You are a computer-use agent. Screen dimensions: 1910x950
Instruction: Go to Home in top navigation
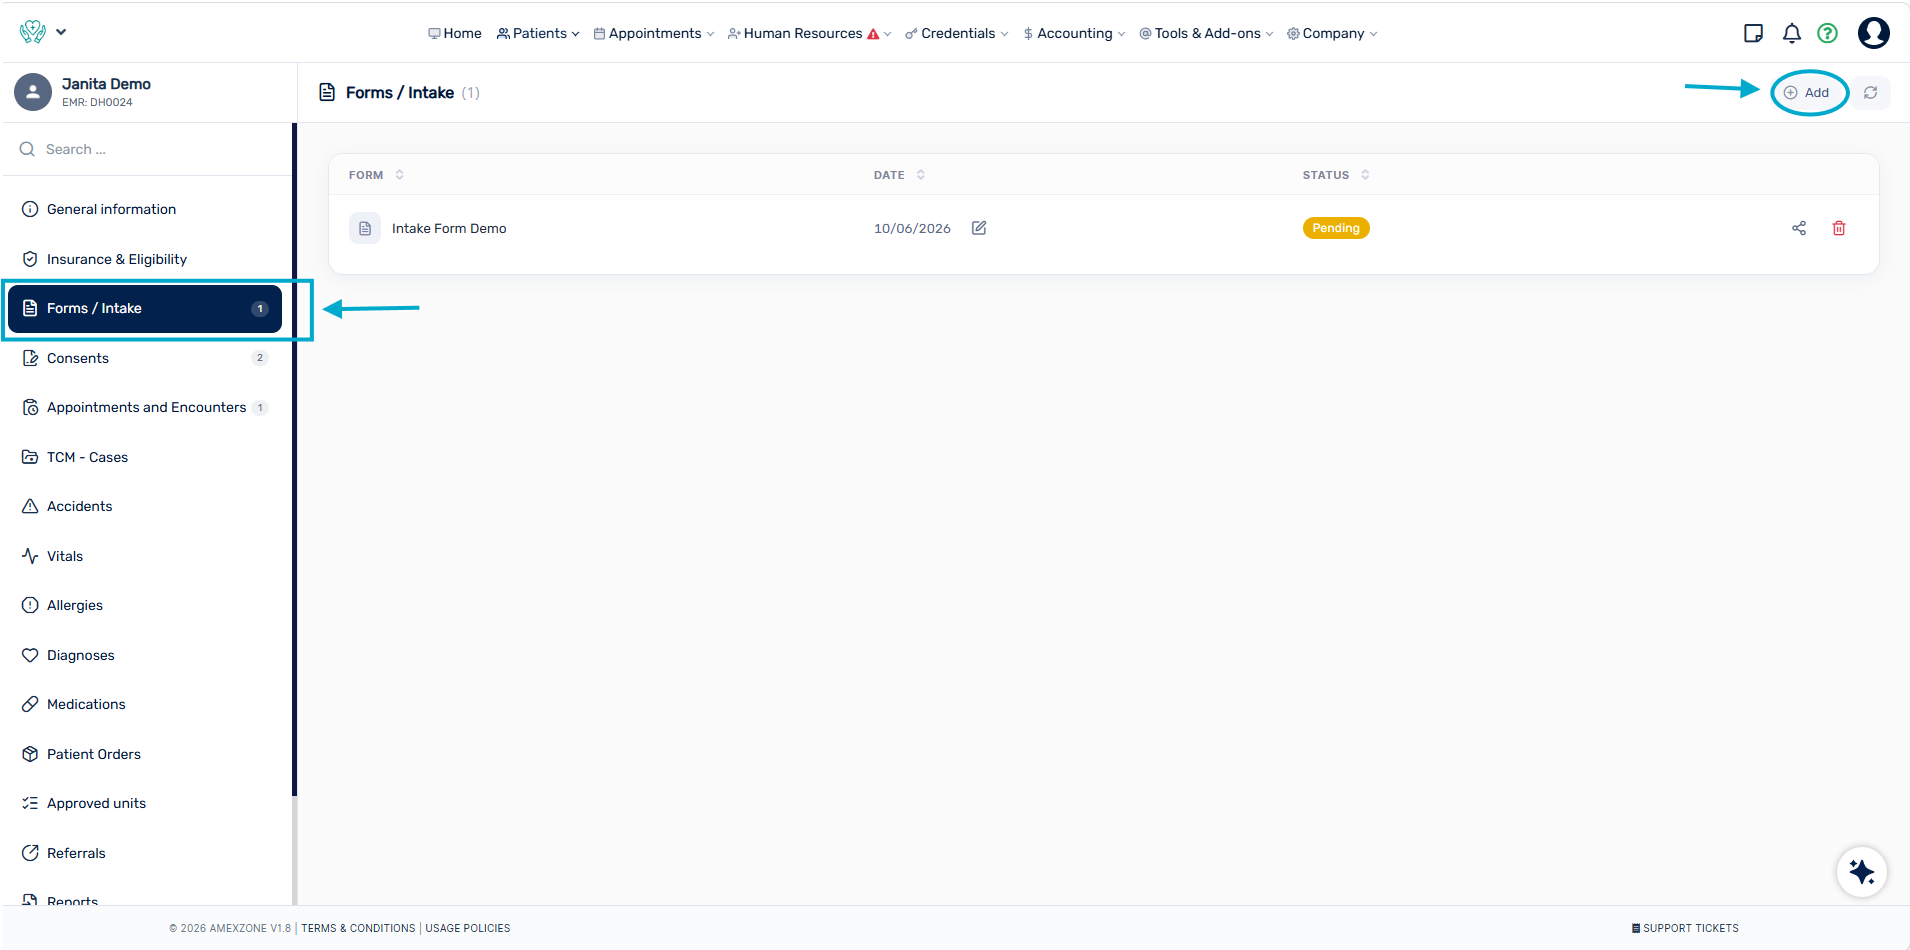click(x=455, y=33)
